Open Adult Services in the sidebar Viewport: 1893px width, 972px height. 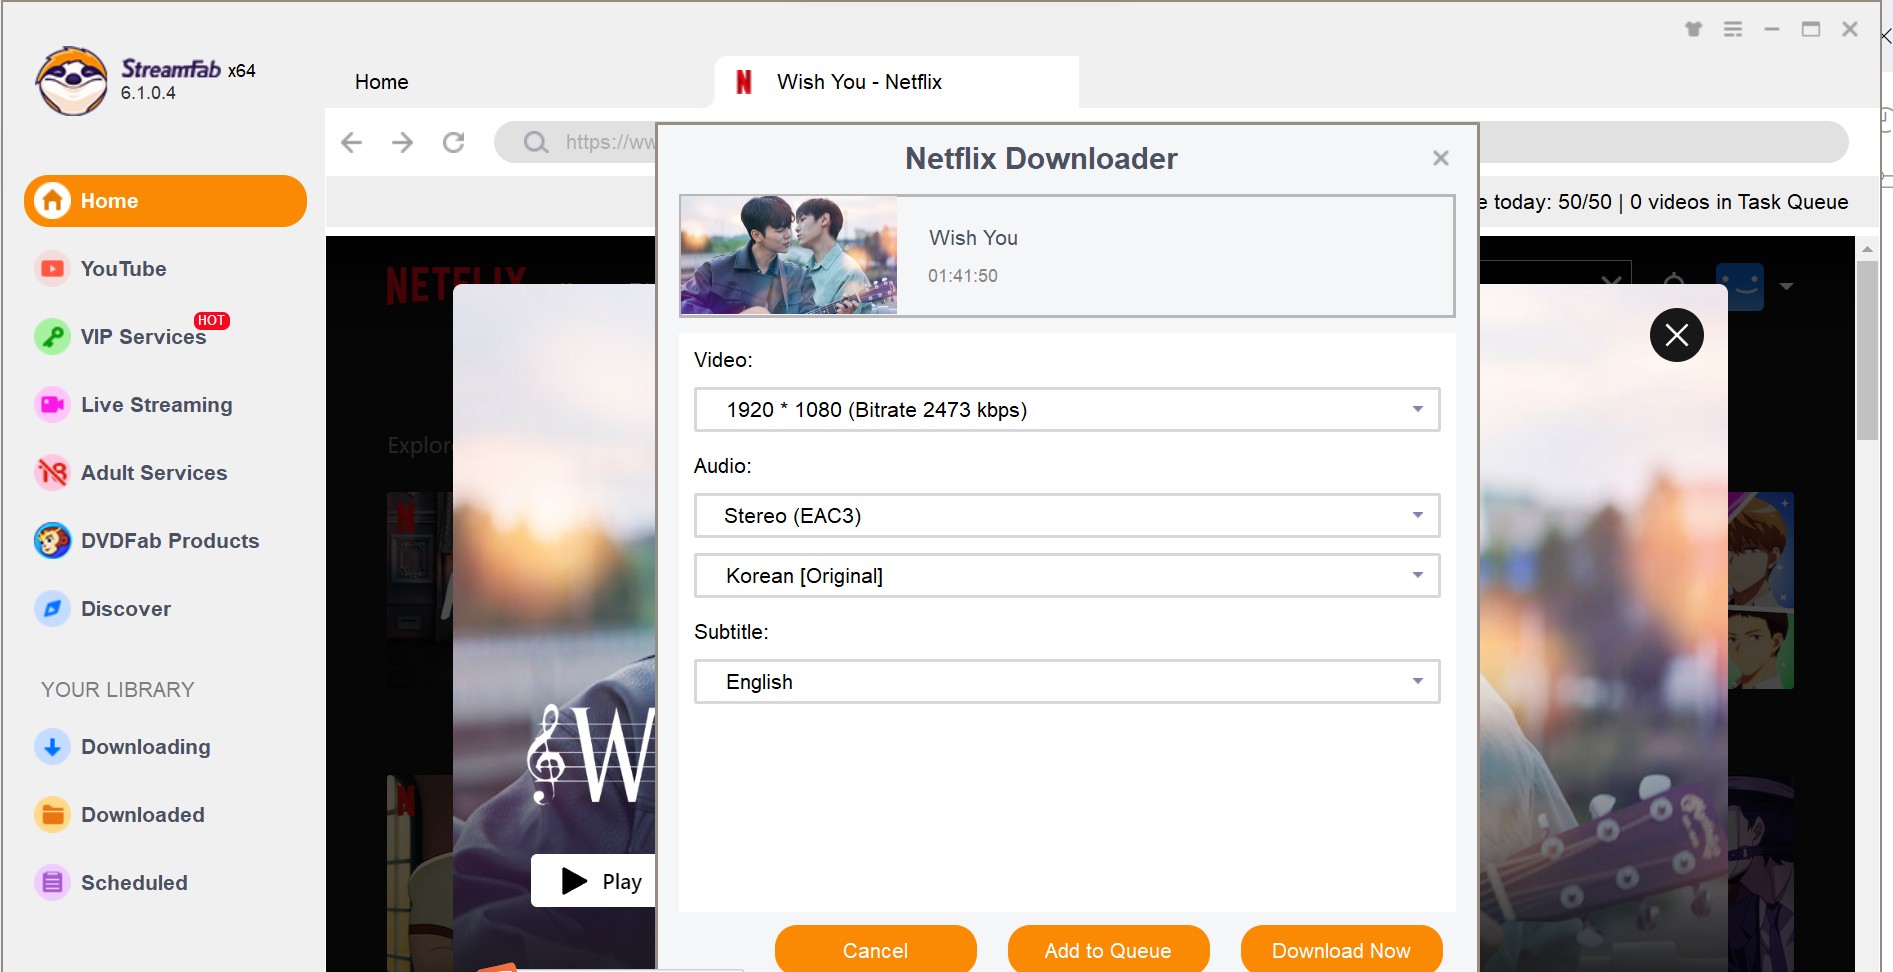(153, 473)
